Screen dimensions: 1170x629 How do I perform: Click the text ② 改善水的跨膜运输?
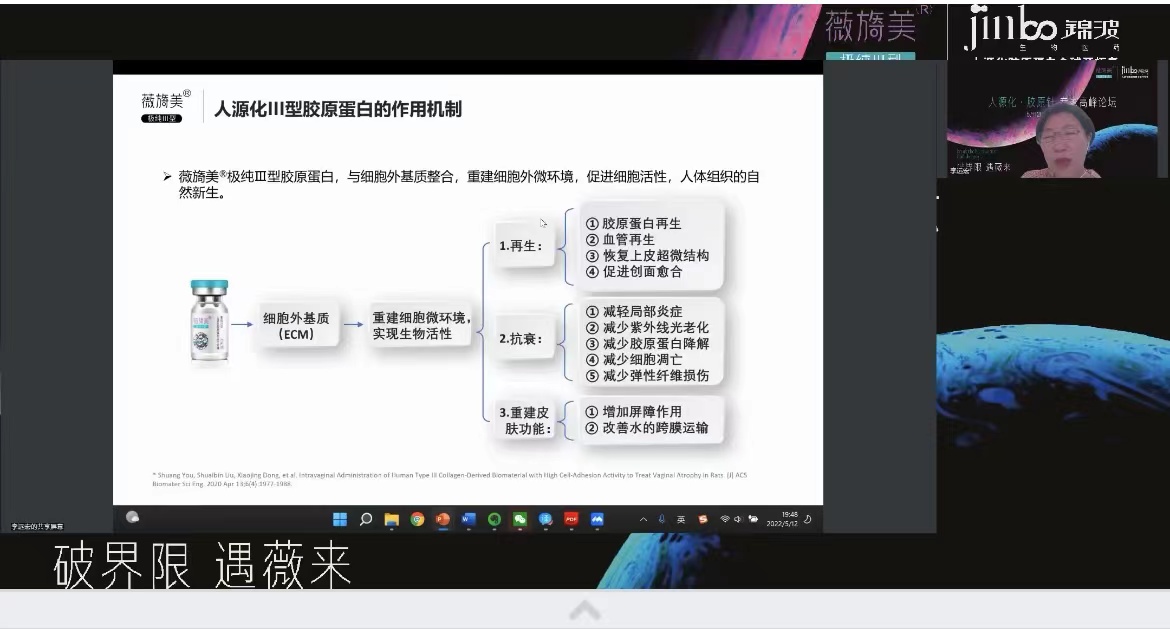tap(647, 428)
